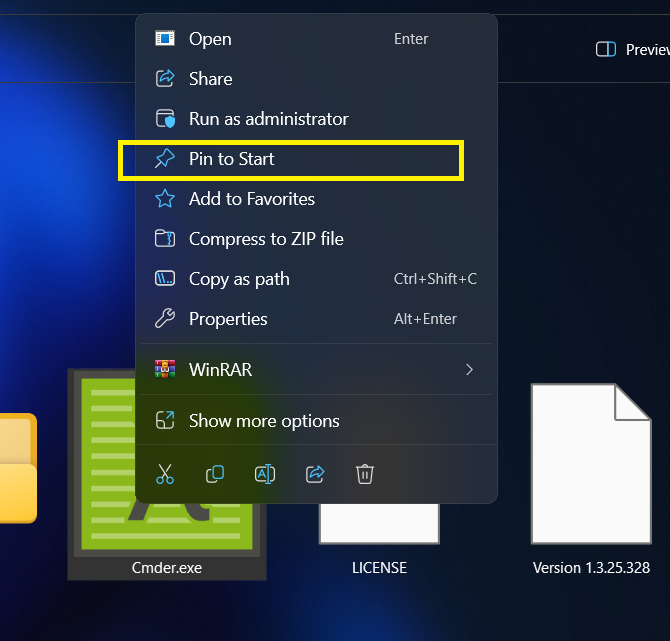
Task: Click the Delete trash can icon
Action: click(x=365, y=474)
